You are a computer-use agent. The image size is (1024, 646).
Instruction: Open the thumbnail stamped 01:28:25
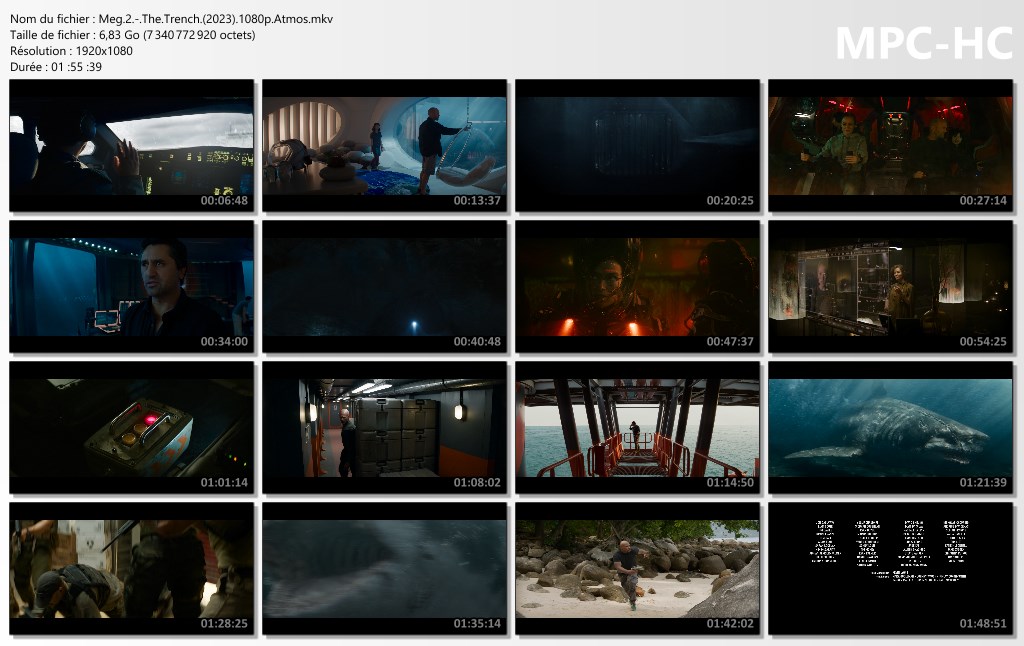131,568
